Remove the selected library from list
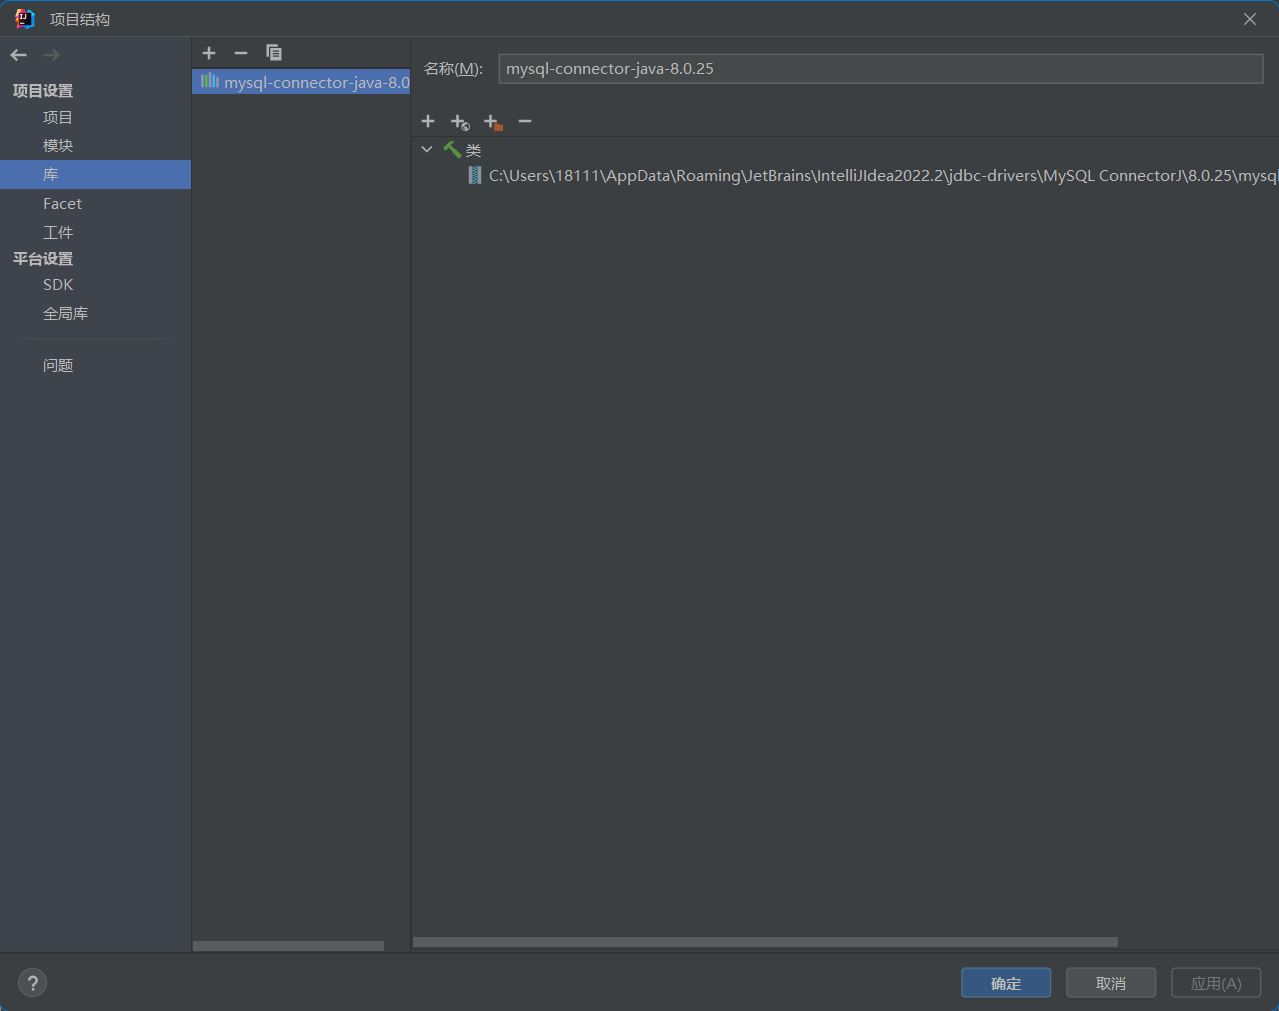Viewport: 1279px width, 1011px height. pos(241,53)
